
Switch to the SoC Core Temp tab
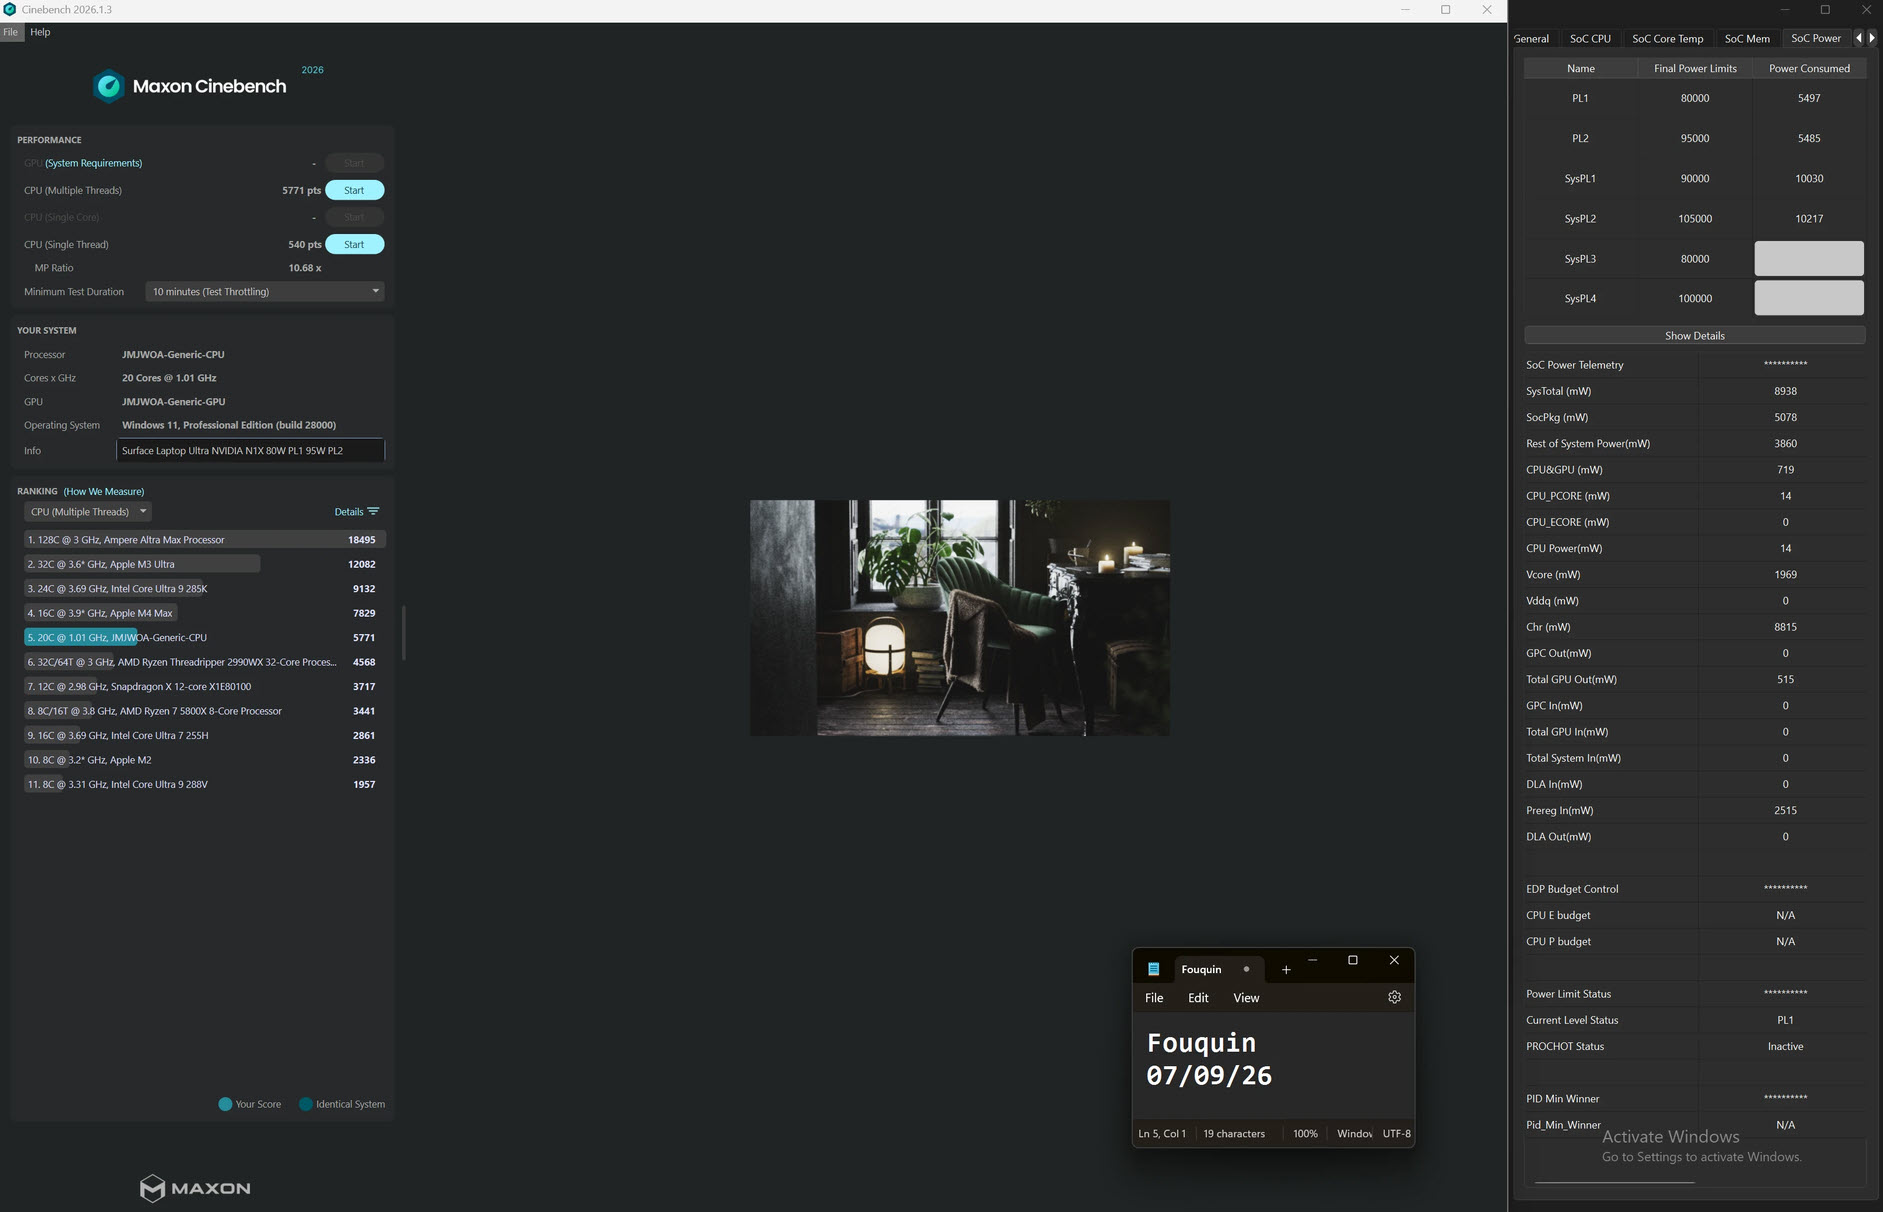pos(1667,38)
